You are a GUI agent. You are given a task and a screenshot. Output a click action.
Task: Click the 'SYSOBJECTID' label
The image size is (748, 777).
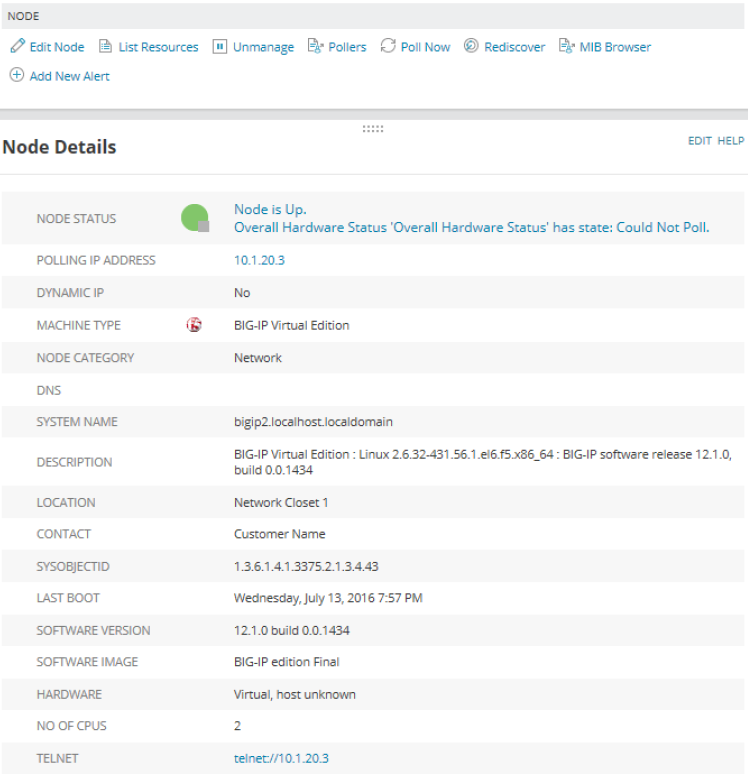[73, 566]
